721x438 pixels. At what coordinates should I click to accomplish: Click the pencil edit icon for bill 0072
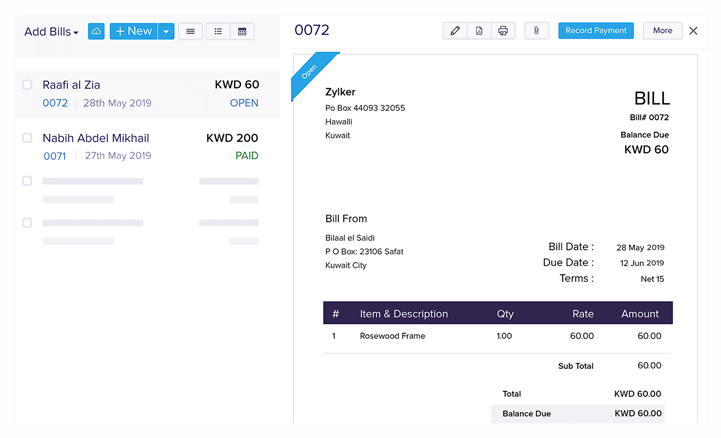coord(455,31)
